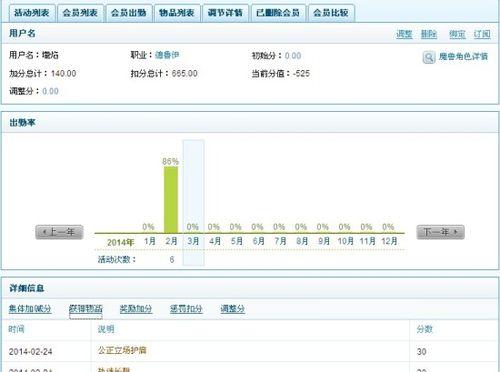Select the highlighted 3月 column in the chart
This screenshot has height=372, width=500.
193,203
